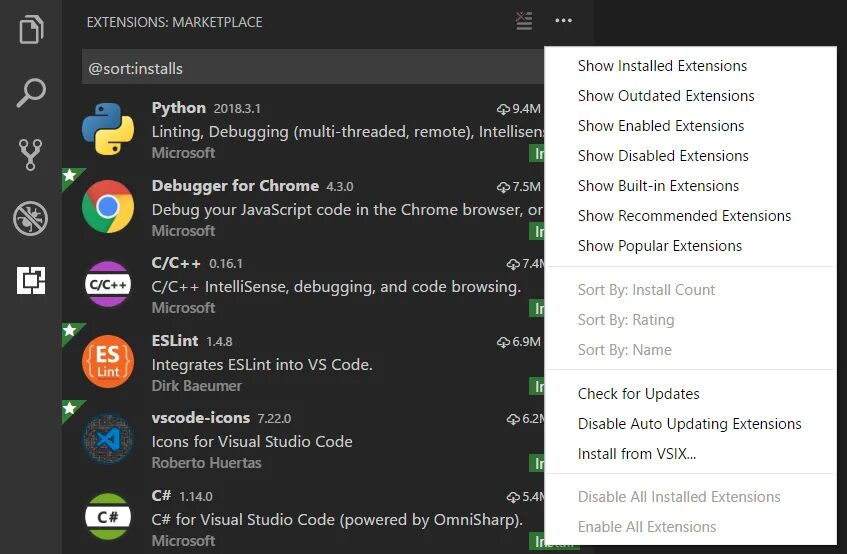The height and width of the screenshot is (554, 847).
Task: Pick Show Enabled Extensions from menu
Action: pyautogui.click(x=661, y=126)
